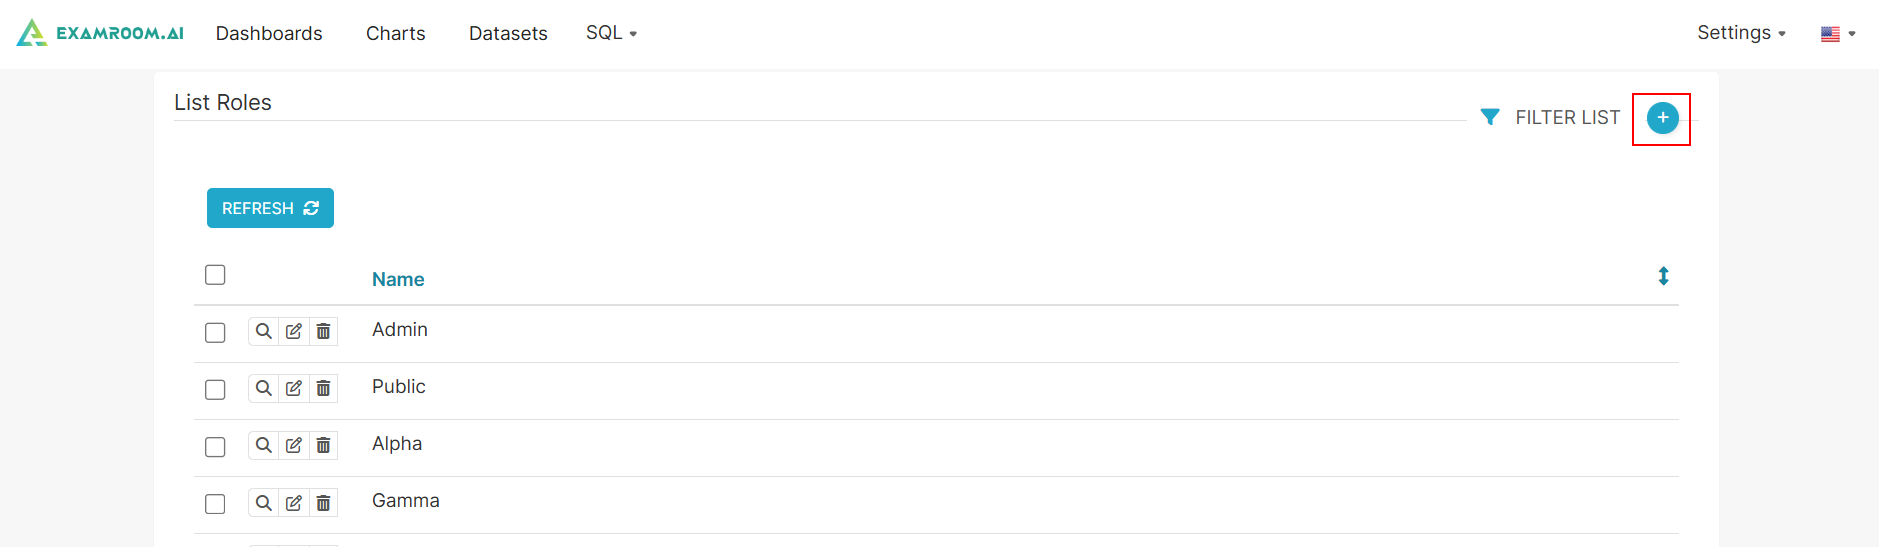Tick the Alpha row checkbox
The image size is (1879, 547).
[x=215, y=446]
